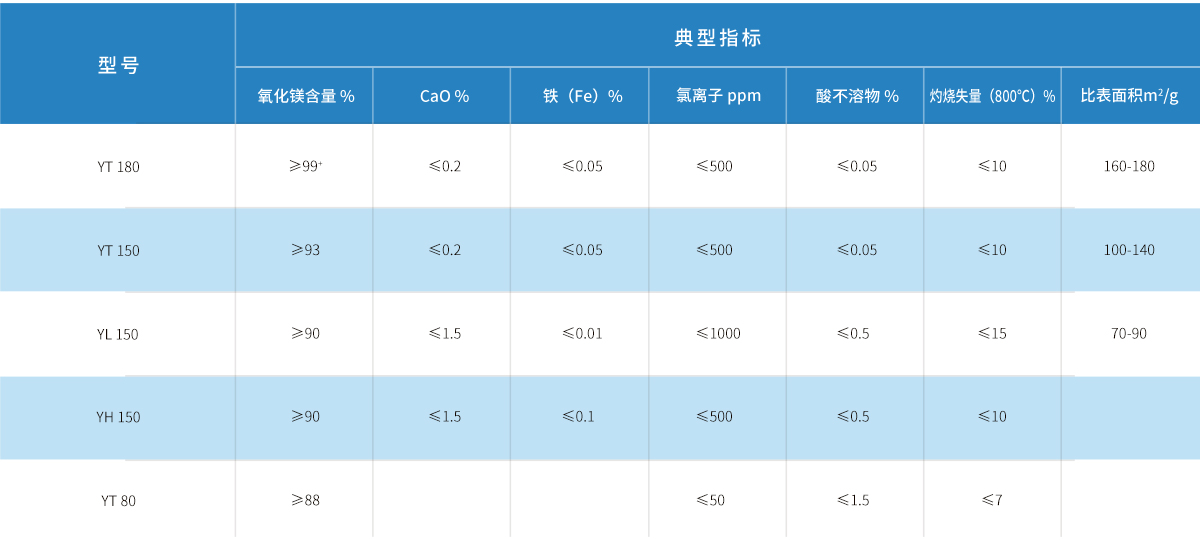Image resolution: width=1200 pixels, height=540 pixels.
Task: Select the ≥88 value for YT 80
Action: click(304, 499)
